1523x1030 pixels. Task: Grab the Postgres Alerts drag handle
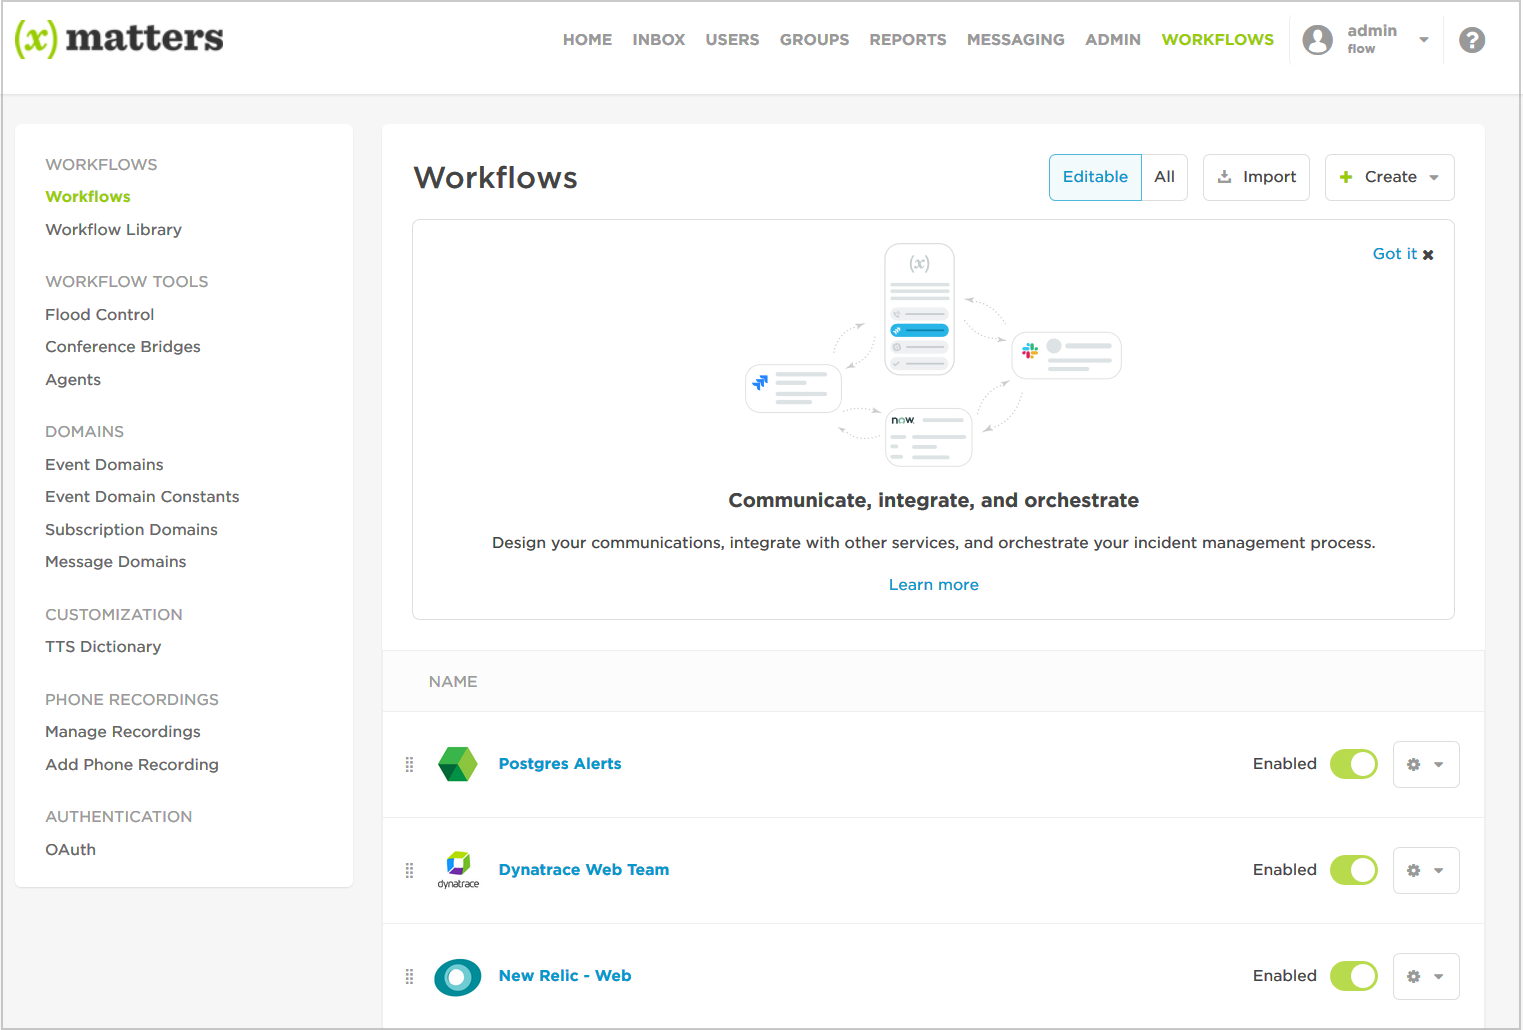coord(409,765)
